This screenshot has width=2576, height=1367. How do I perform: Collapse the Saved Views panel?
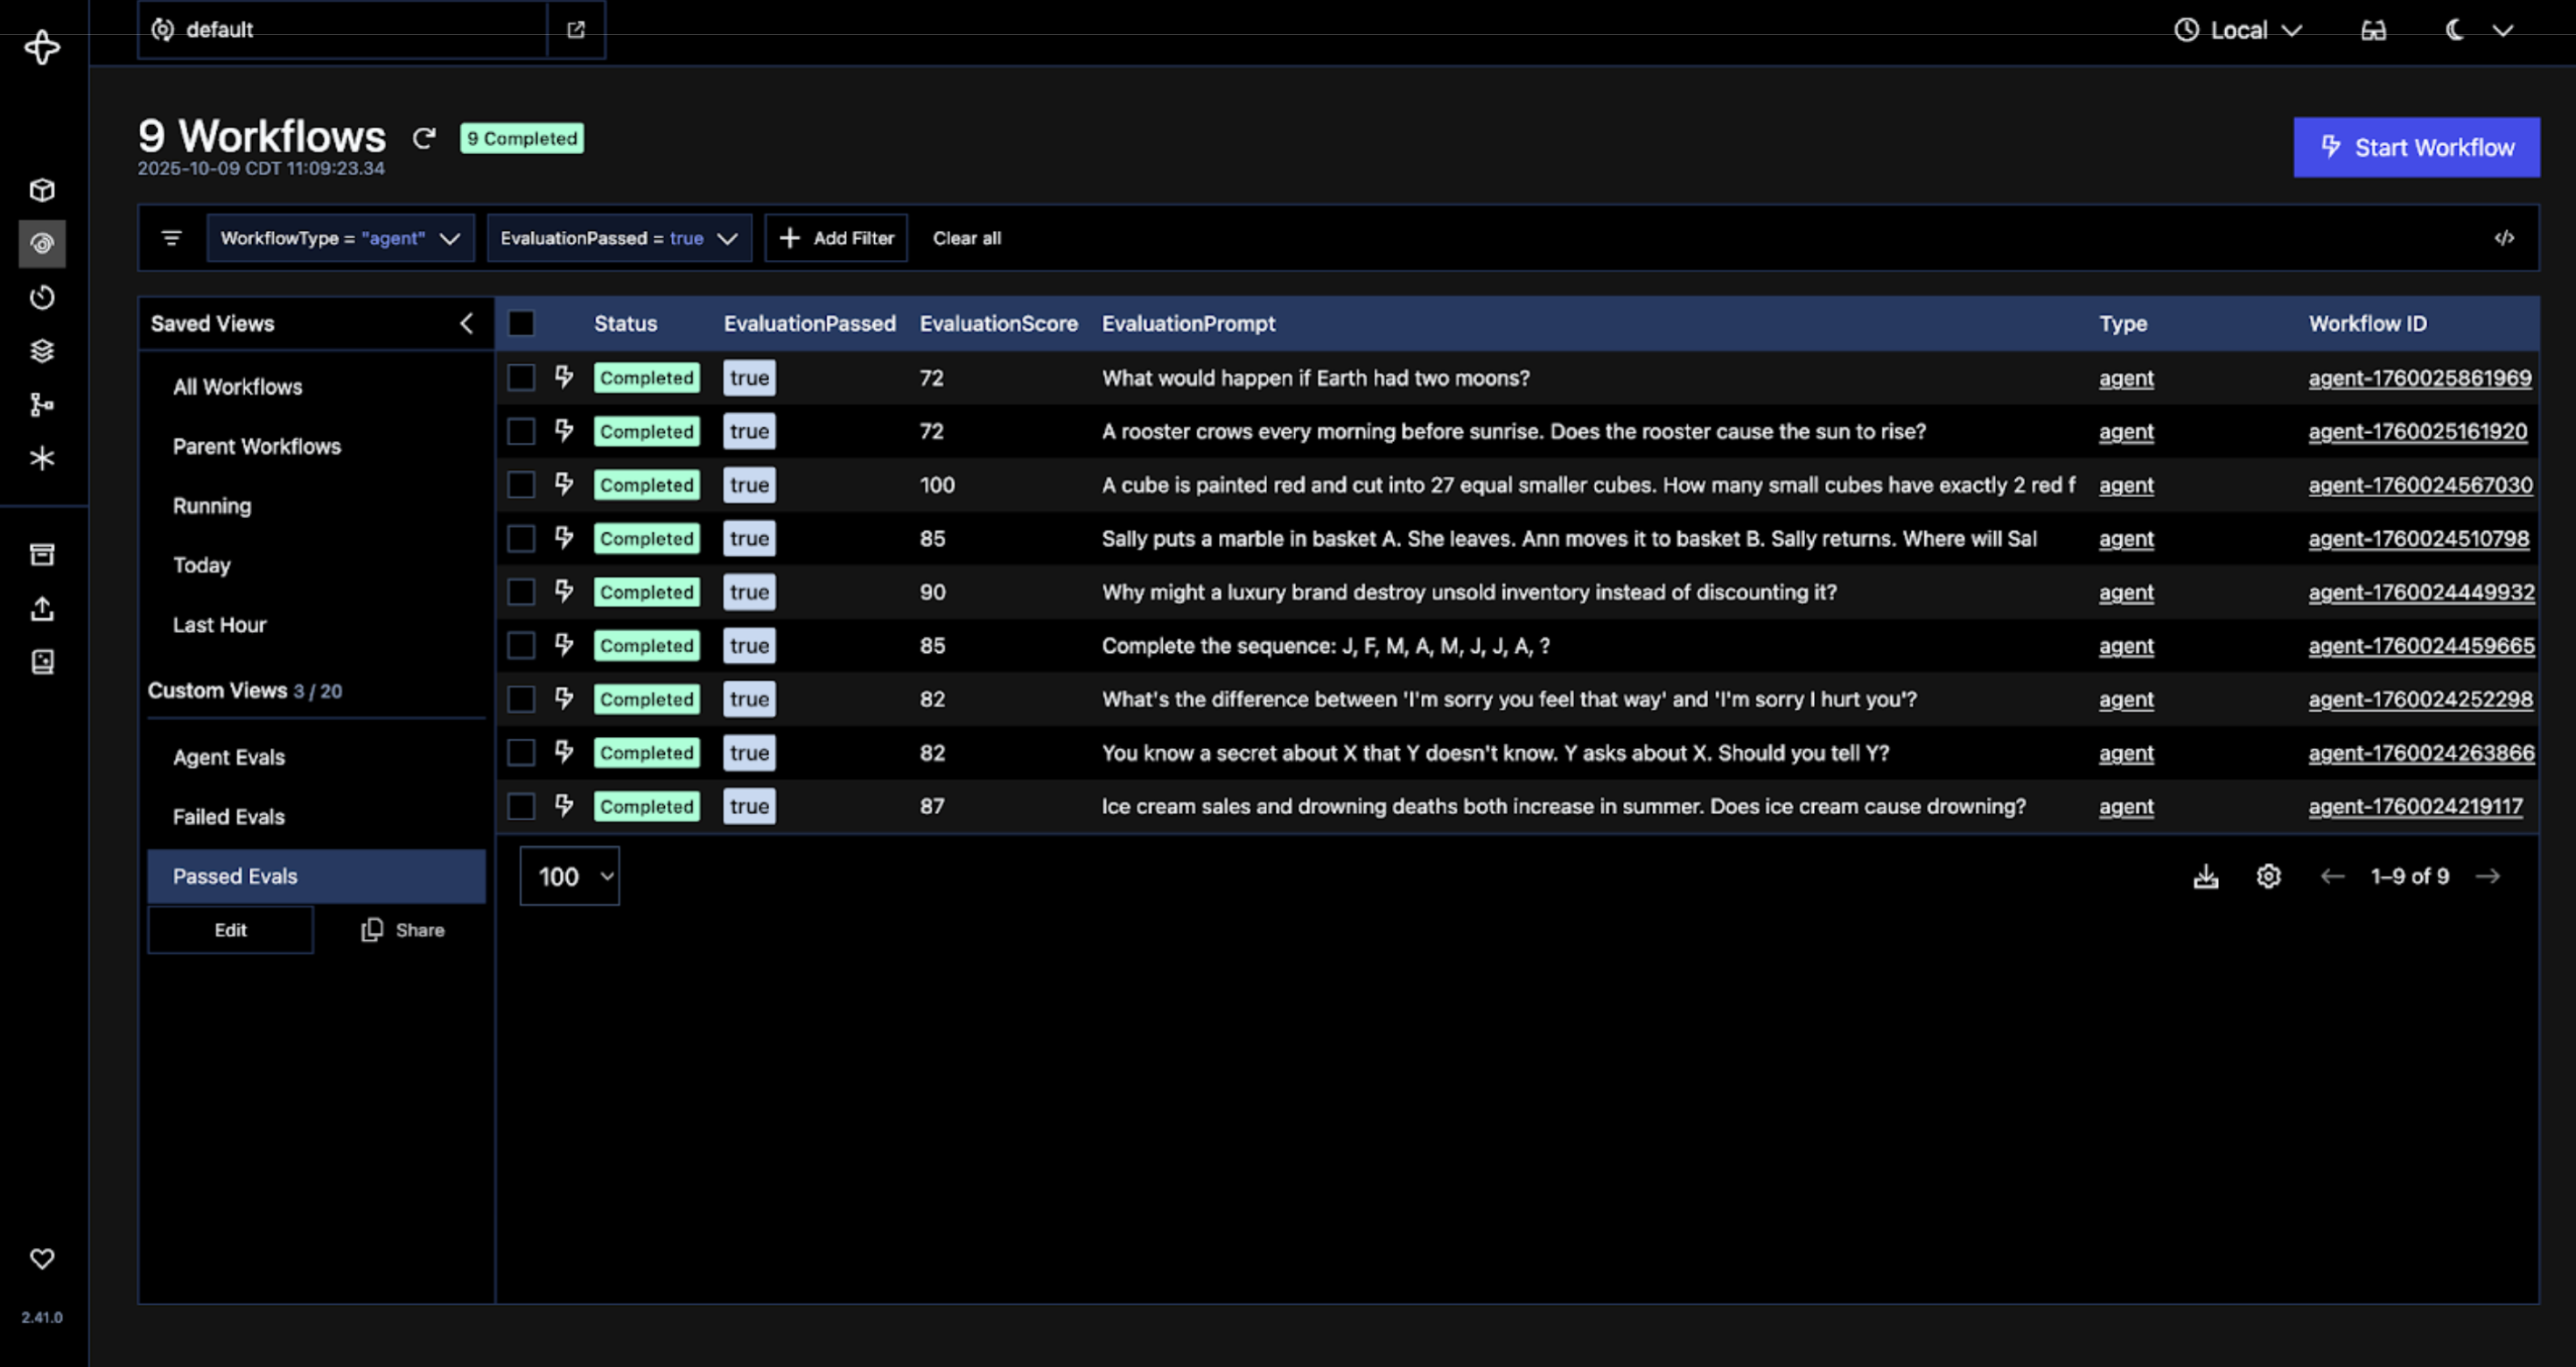(466, 324)
